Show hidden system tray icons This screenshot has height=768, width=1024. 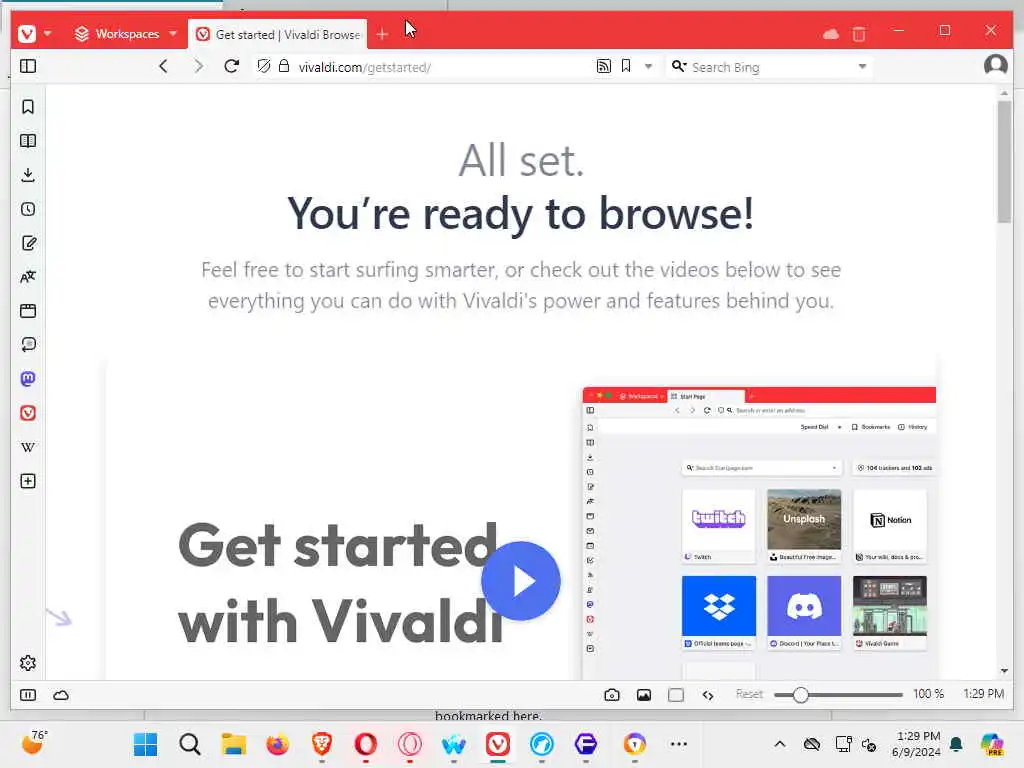pyautogui.click(x=780, y=744)
